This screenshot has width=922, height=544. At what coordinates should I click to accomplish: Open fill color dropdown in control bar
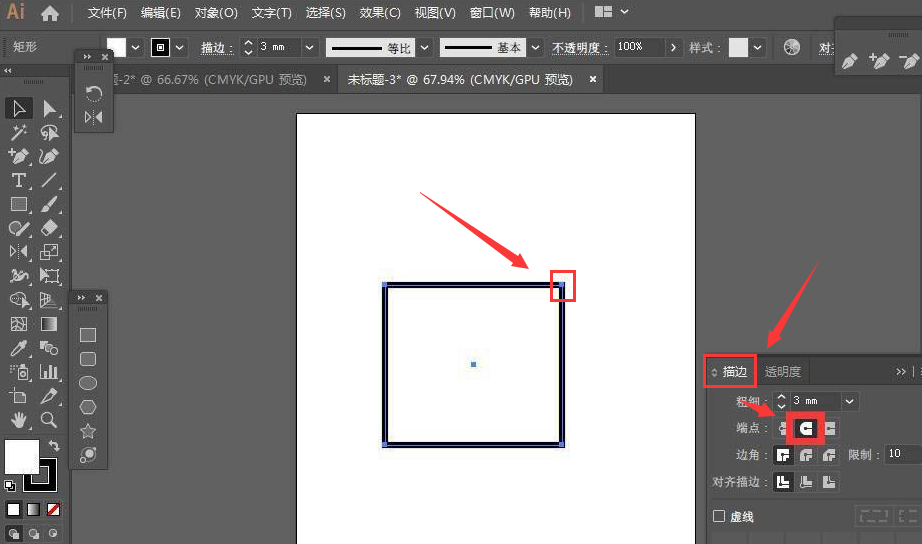tap(135, 48)
